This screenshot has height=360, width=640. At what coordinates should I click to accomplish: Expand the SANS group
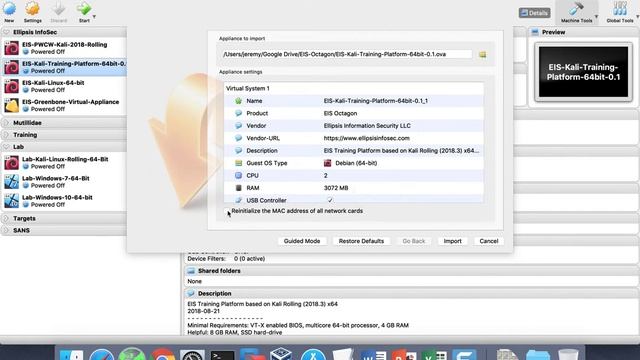pyautogui.click(x=6, y=230)
